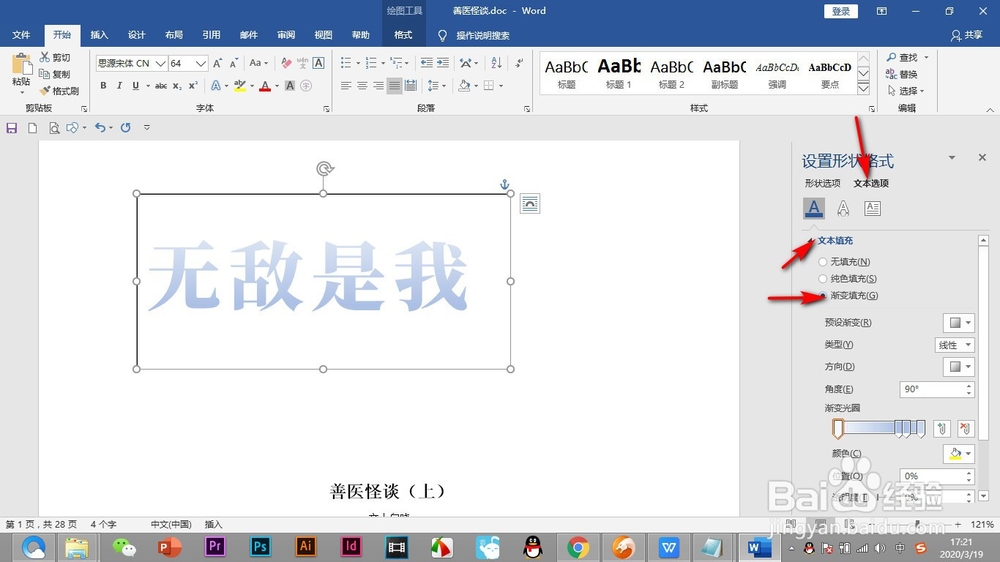The height and width of the screenshot is (562, 1000).
Task: Remove the gradient stop
Action: (965, 429)
